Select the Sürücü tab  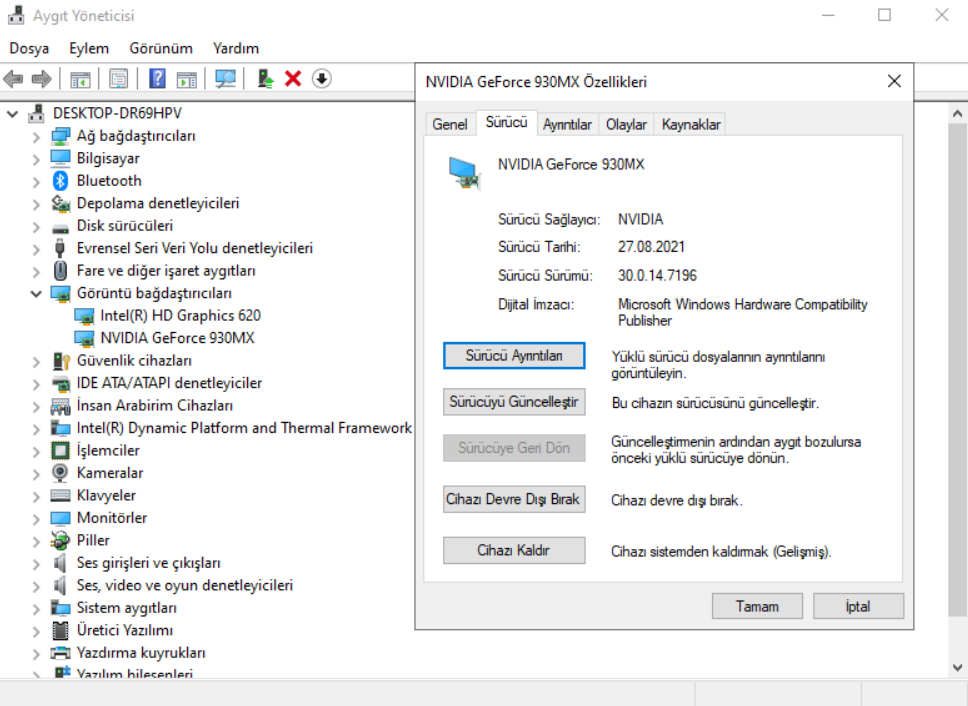506,122
